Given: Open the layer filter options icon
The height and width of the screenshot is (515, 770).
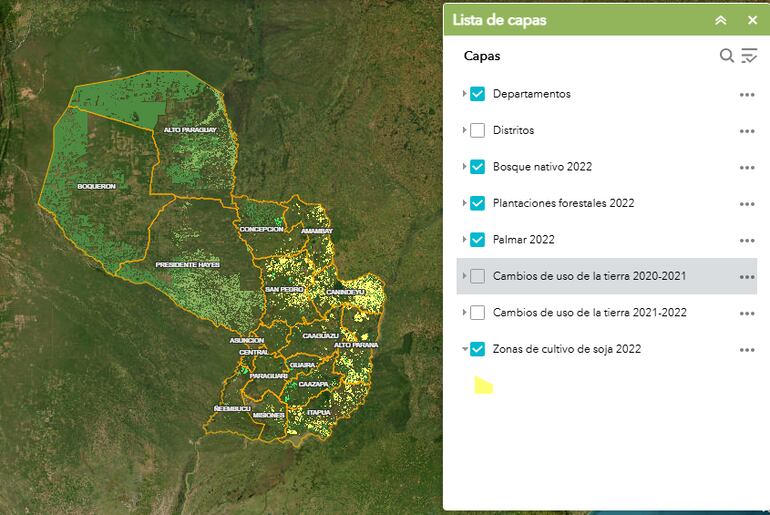Looking at the screenshot, I should [x=749, y=56].
